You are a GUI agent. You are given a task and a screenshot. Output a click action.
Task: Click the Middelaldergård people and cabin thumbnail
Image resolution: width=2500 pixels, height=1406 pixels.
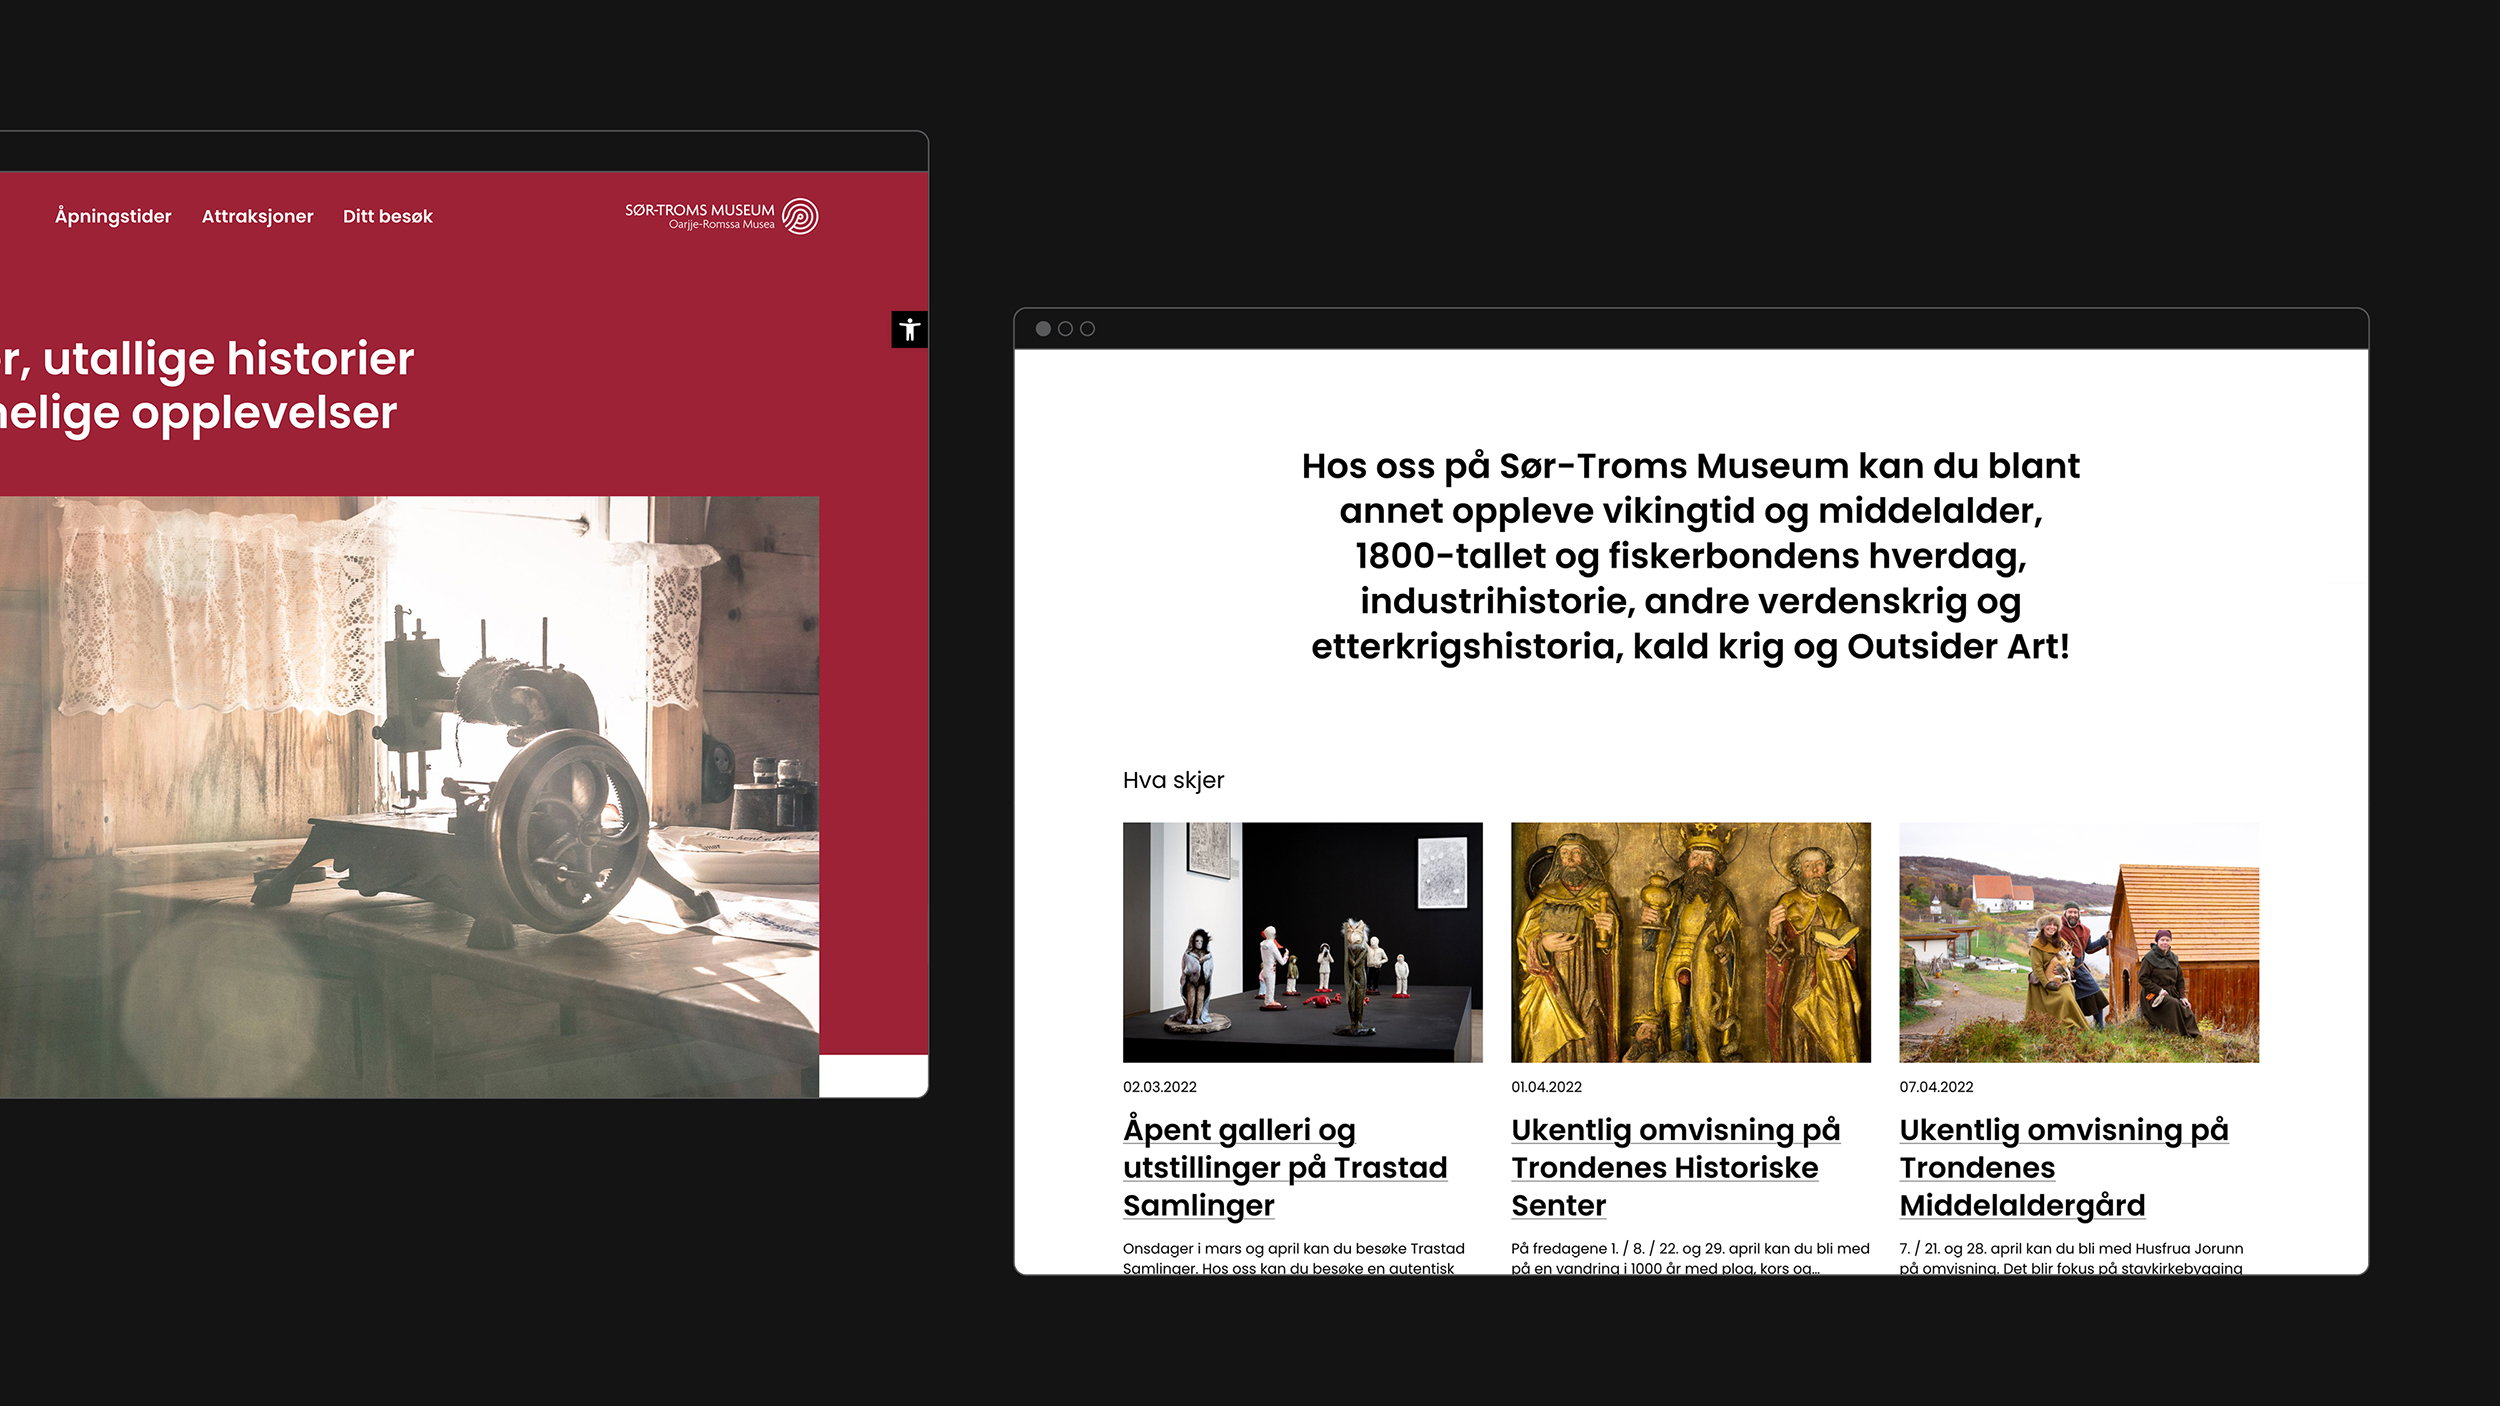click(x=2078, y=942)
